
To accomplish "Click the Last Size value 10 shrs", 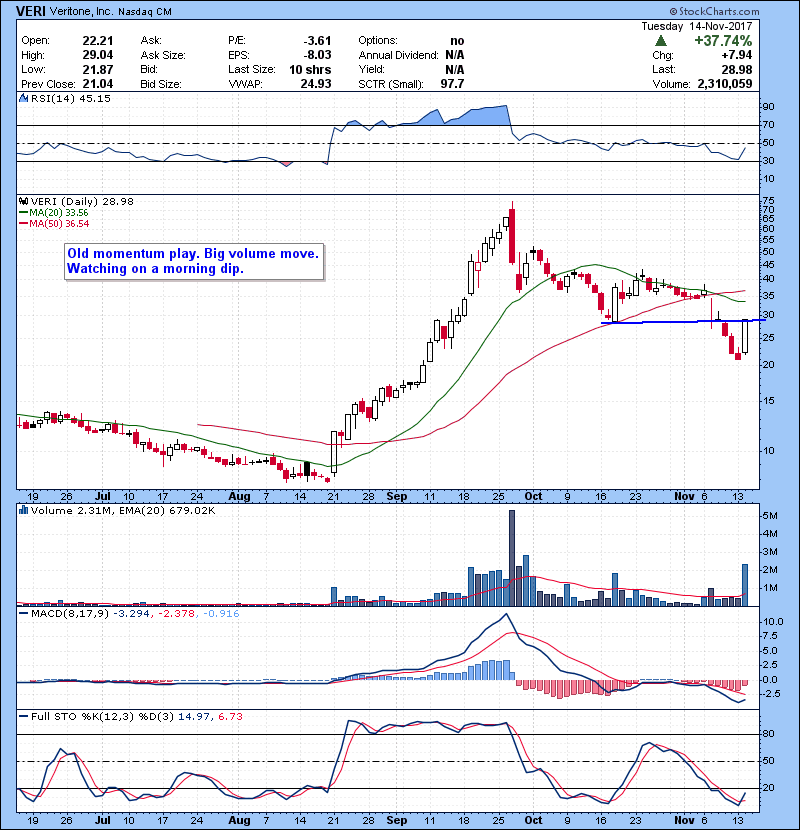I will coord(310,69).
